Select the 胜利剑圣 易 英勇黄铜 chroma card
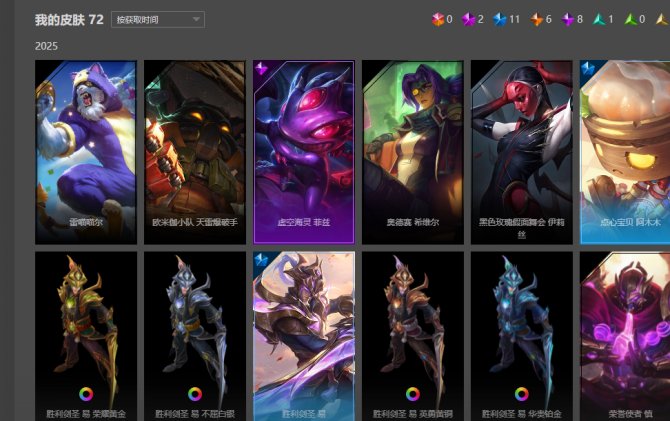This screenshot has width=670, height=421. click(x=413, y=336)
